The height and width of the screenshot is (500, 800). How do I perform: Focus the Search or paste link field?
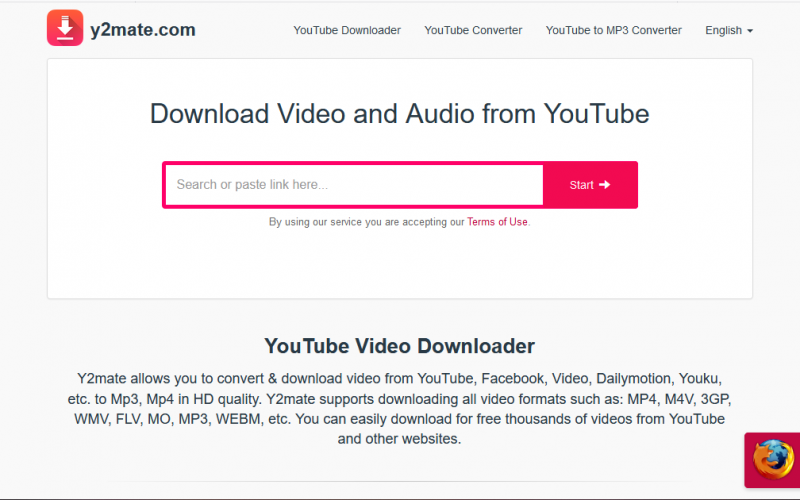tap(355, 185)
